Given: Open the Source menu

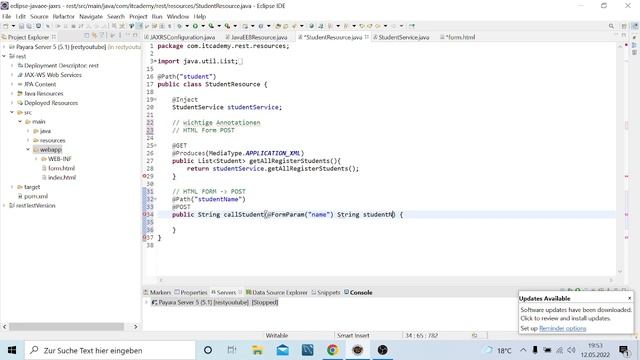Looking at the screenshot, I should coord(39,16).
